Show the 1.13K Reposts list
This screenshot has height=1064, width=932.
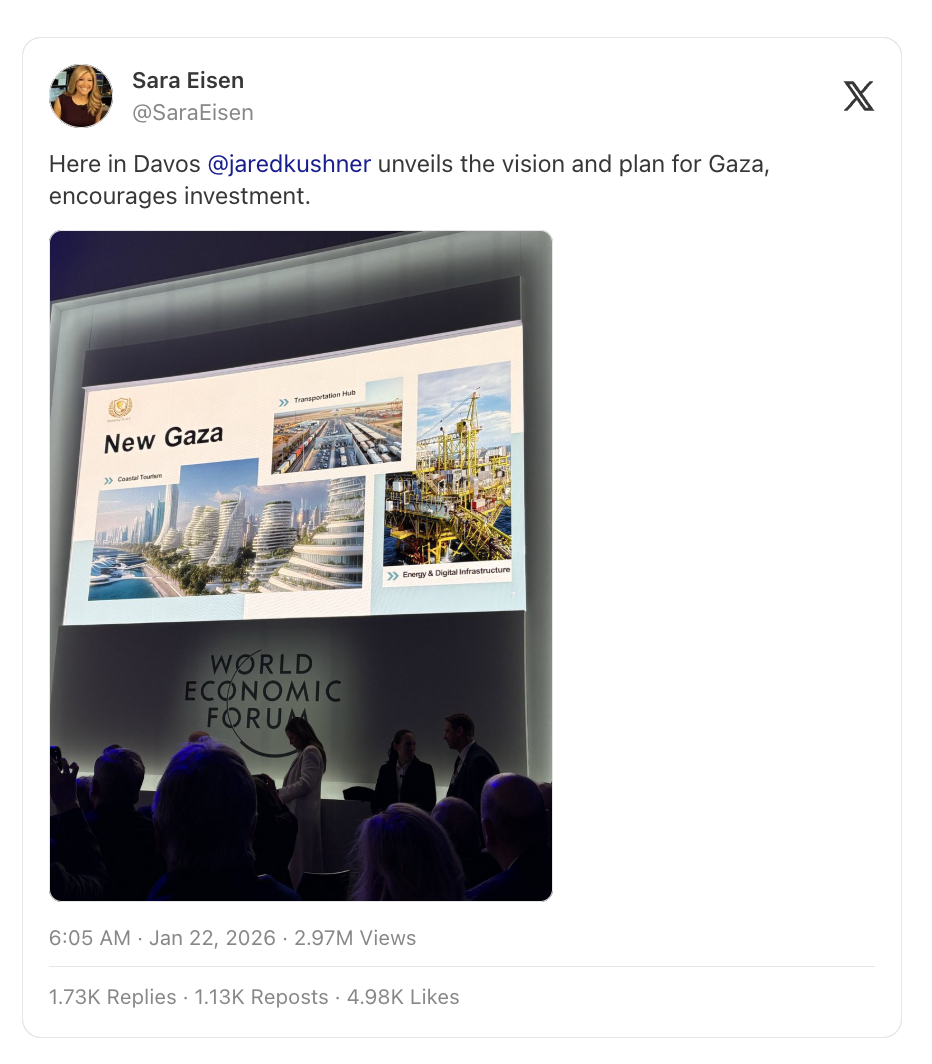point(261,997)
